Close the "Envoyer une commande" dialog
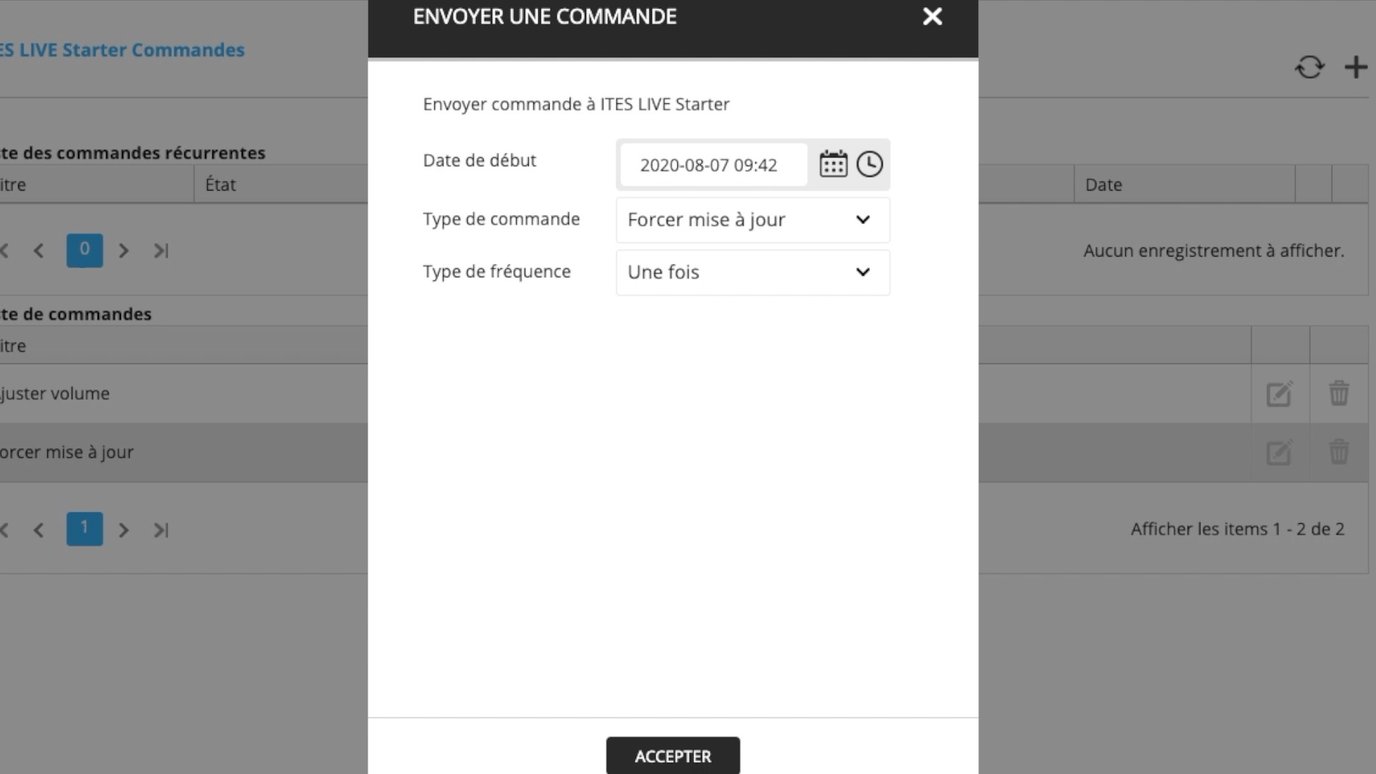Image resolution: width=1376 pixels, height=774 pixels. click(x=931, y=17)
